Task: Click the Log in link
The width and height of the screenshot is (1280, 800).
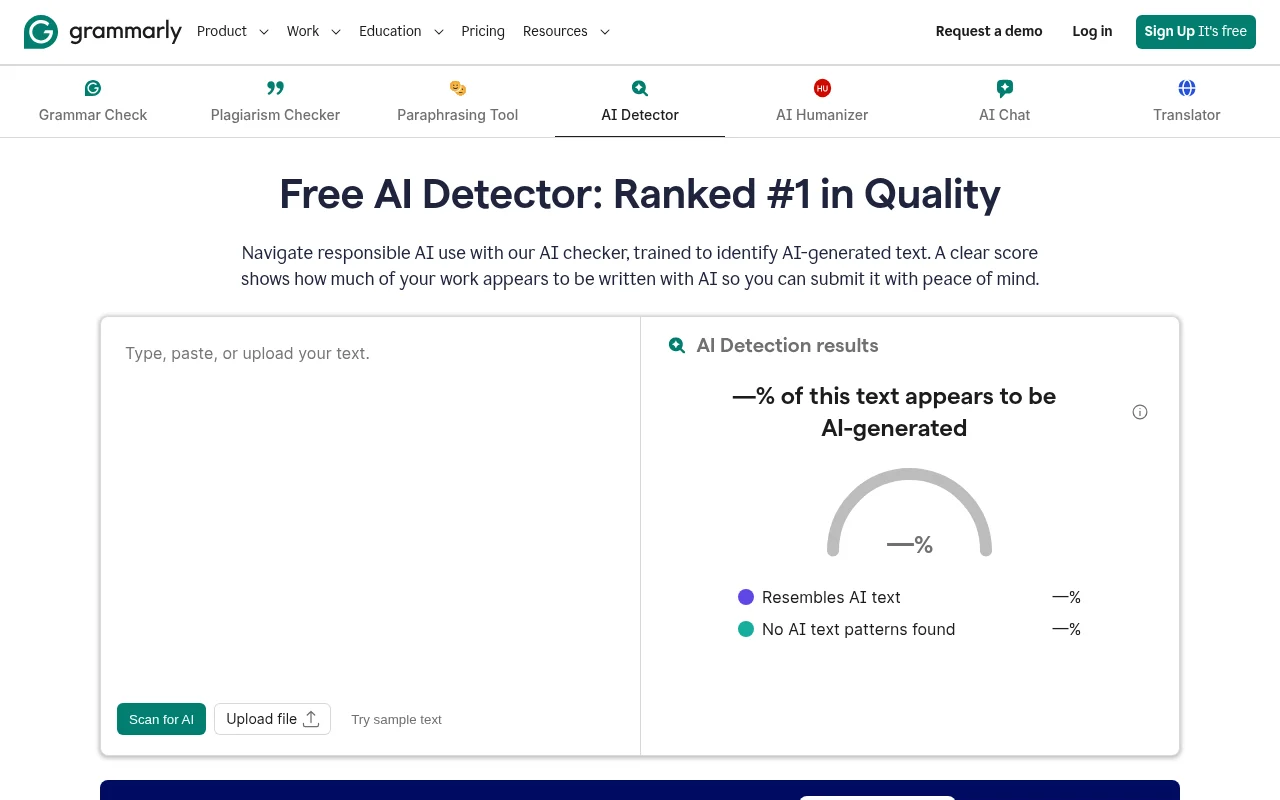Action: 1092,31
